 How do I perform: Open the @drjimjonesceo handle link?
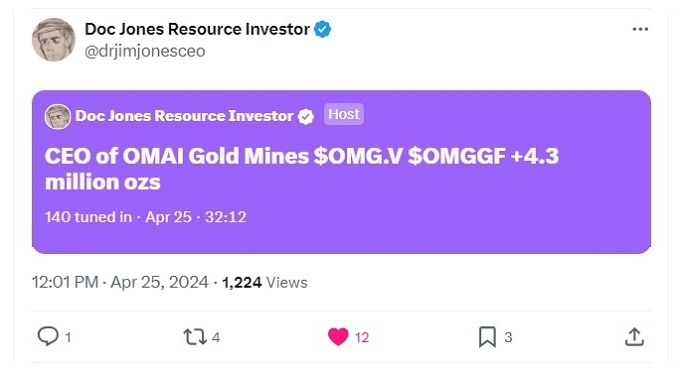[x=145, y=51]
